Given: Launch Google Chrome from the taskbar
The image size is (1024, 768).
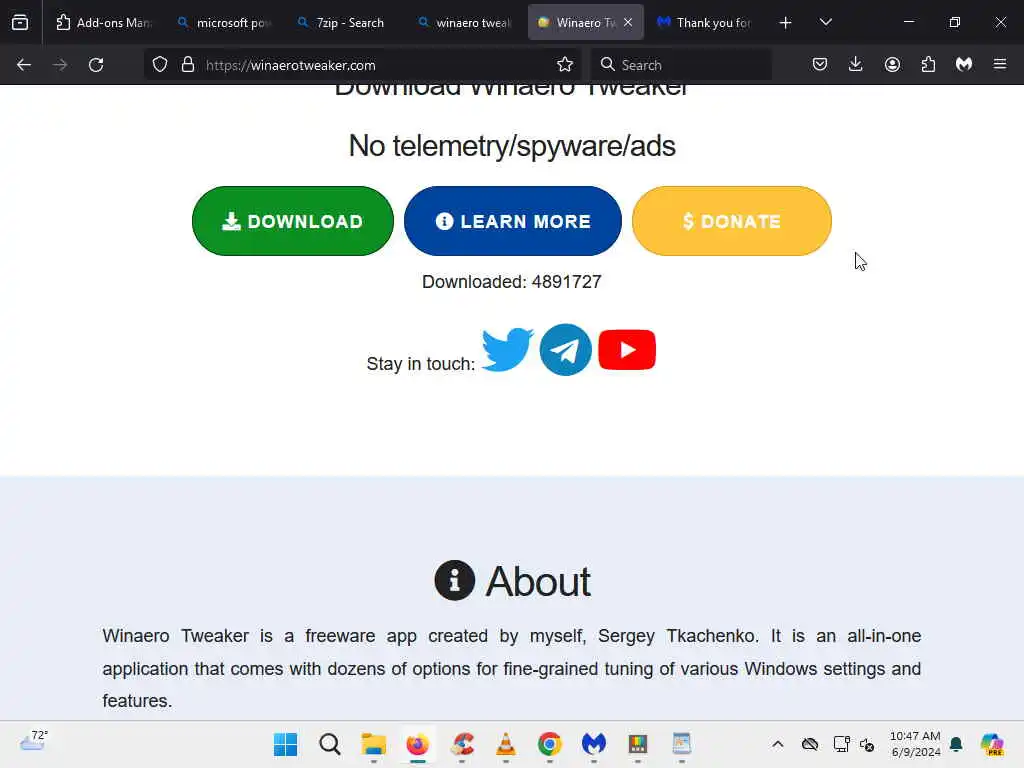Looking at the screenshot, I should tap(550, 744).
